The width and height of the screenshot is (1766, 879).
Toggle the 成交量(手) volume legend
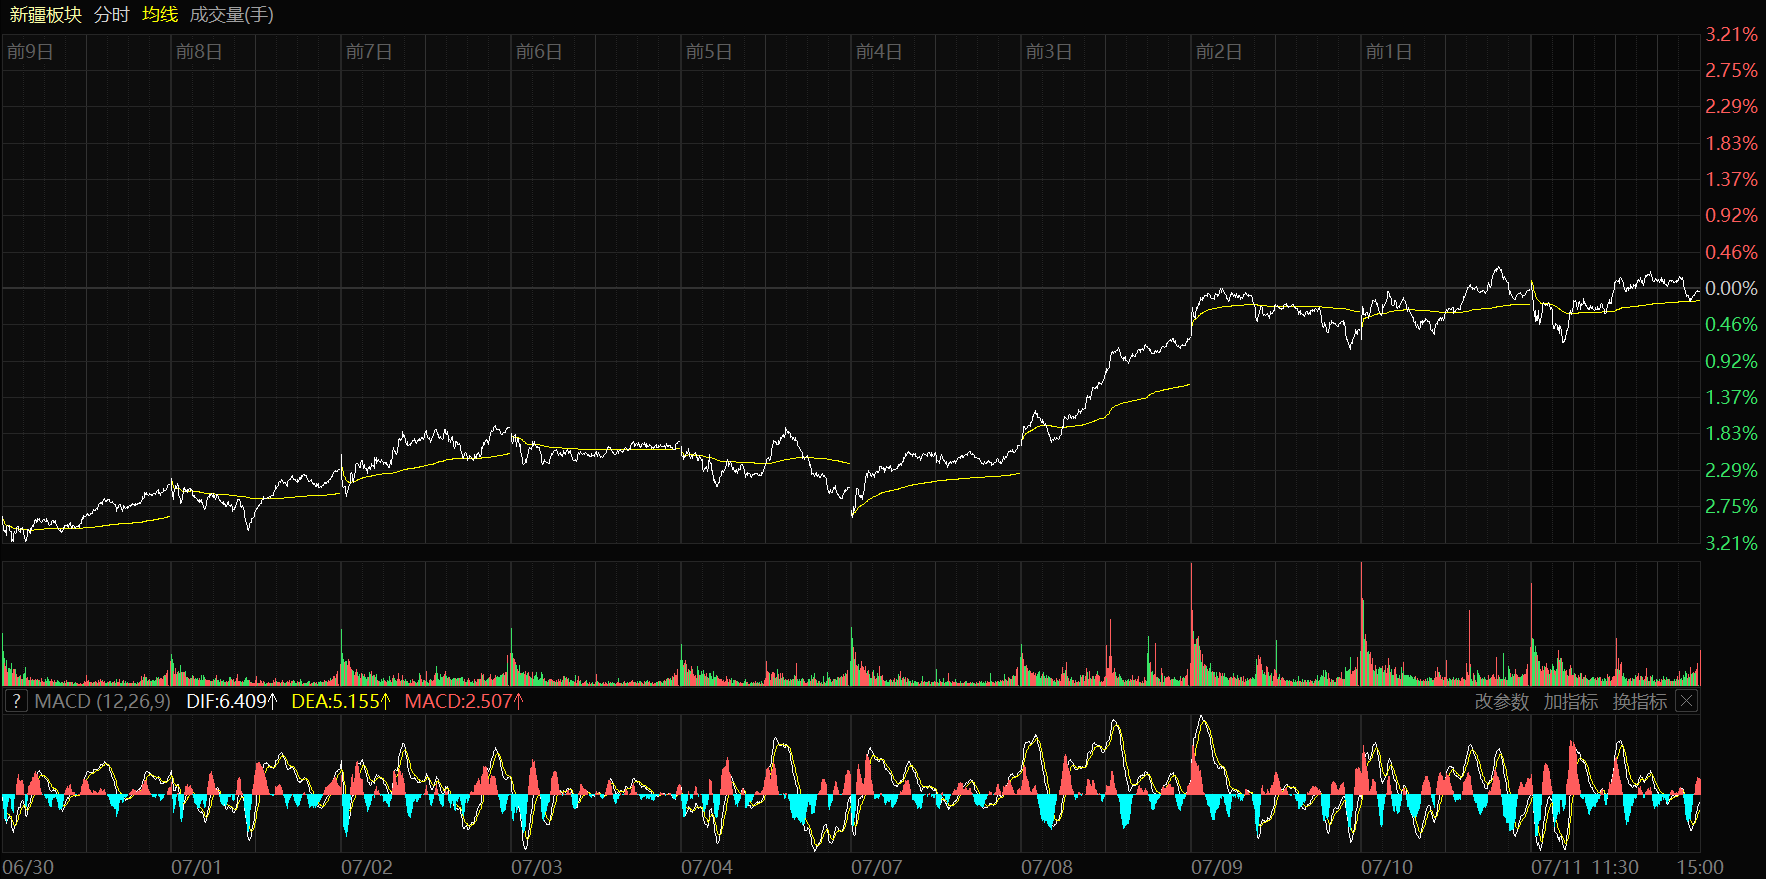[x=231, y=15]
